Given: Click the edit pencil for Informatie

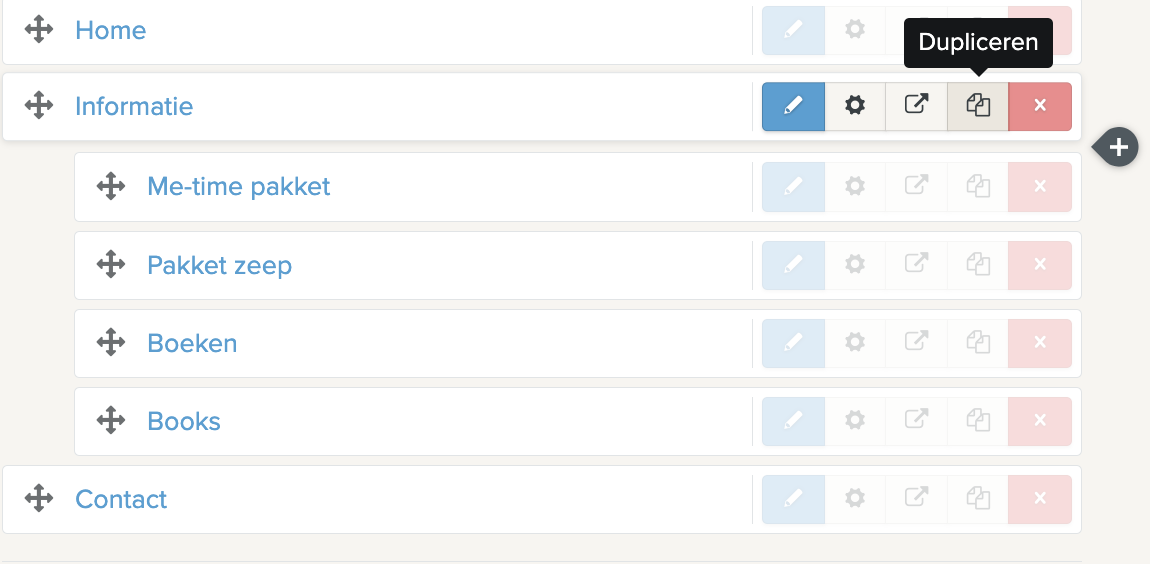Looking at the screenshot, I should coord(793,106).
